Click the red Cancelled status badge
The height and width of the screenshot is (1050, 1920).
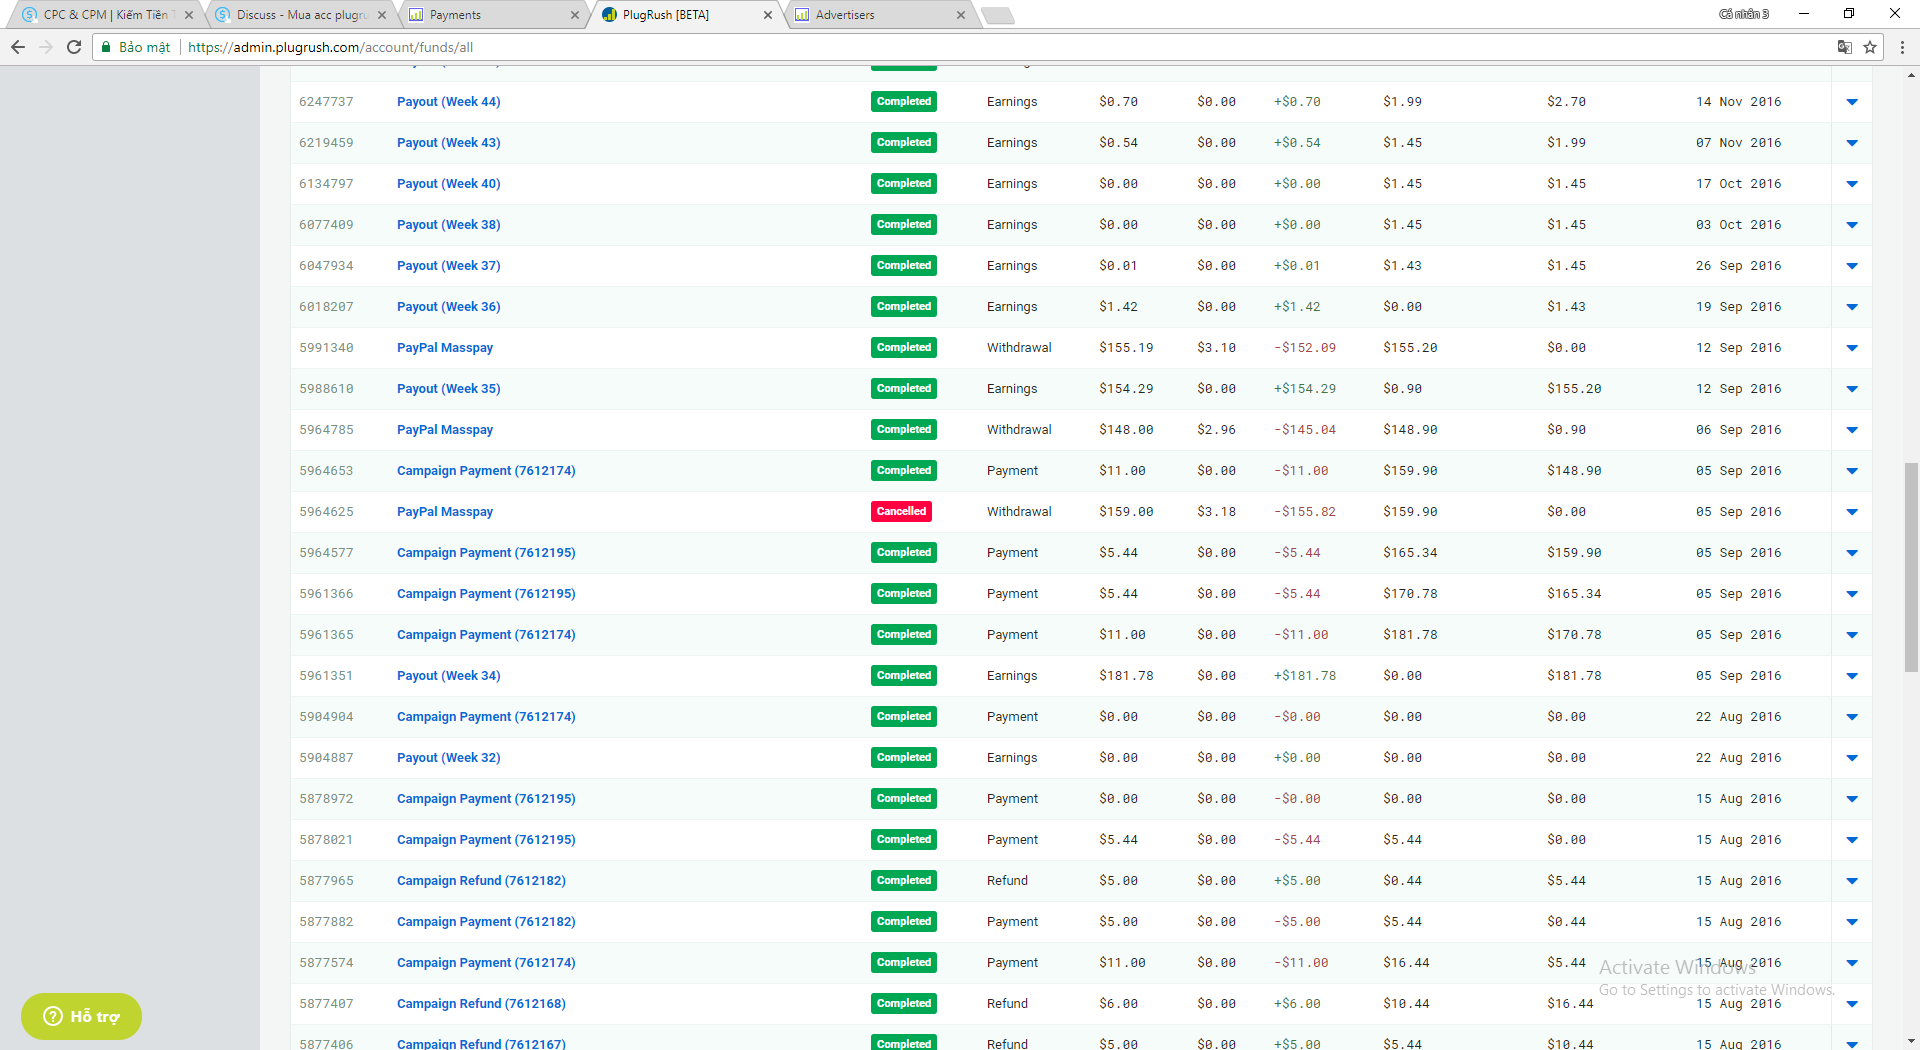coord(901,512)
